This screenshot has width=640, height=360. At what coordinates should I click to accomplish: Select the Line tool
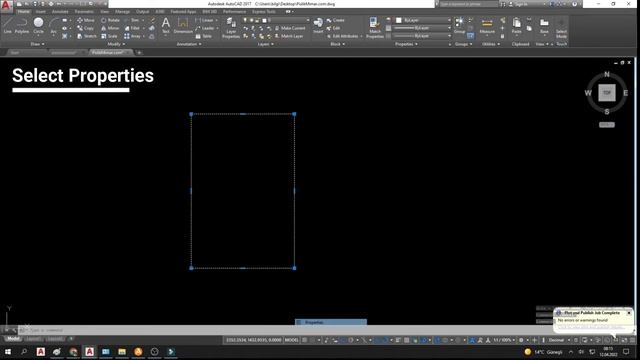click(7, 25)
